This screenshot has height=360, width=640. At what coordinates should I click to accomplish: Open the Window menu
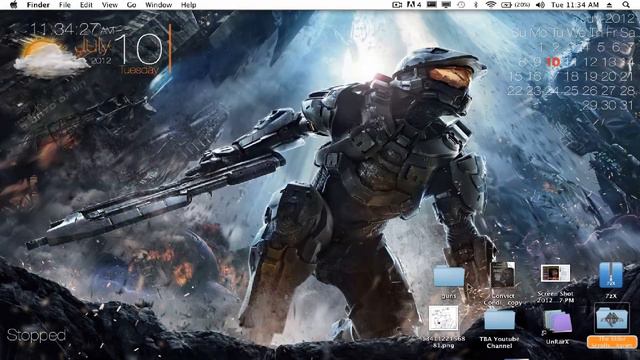click(158, 5)
